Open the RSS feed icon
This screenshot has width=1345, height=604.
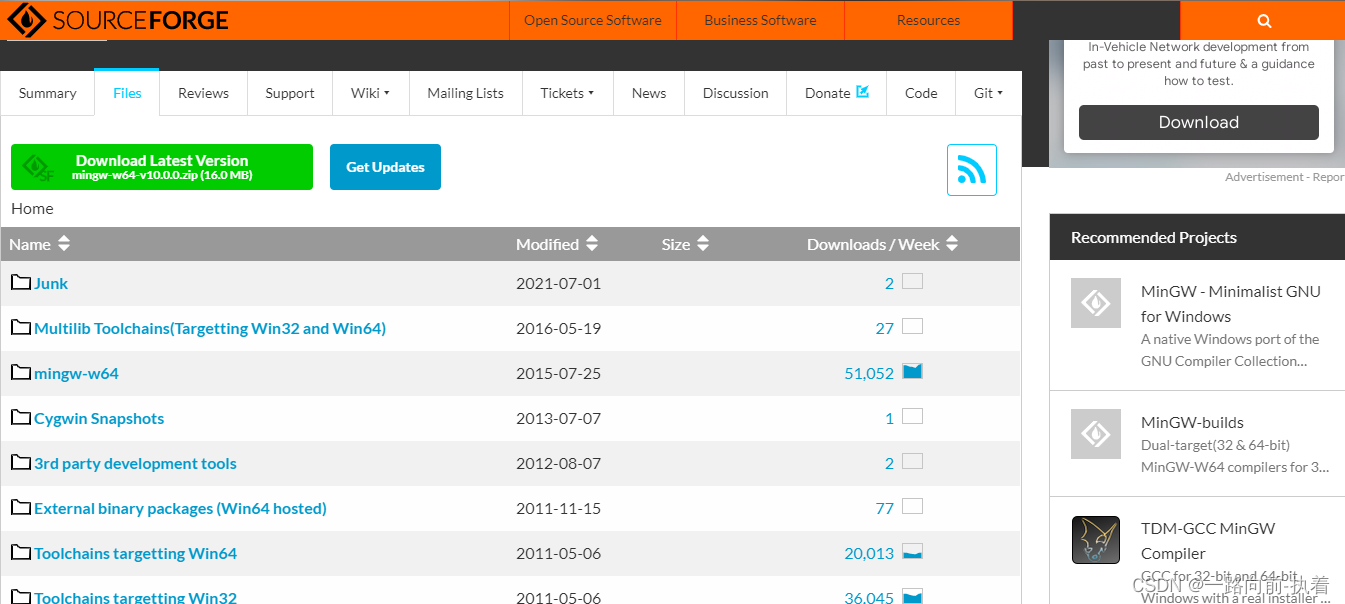pos(972,170)
